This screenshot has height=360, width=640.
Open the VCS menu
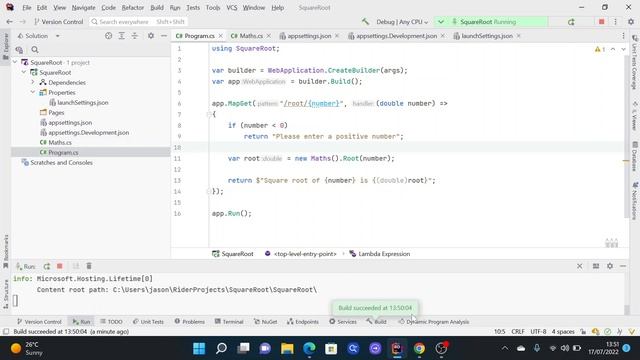pyautogui.click(x=231, y=8)
